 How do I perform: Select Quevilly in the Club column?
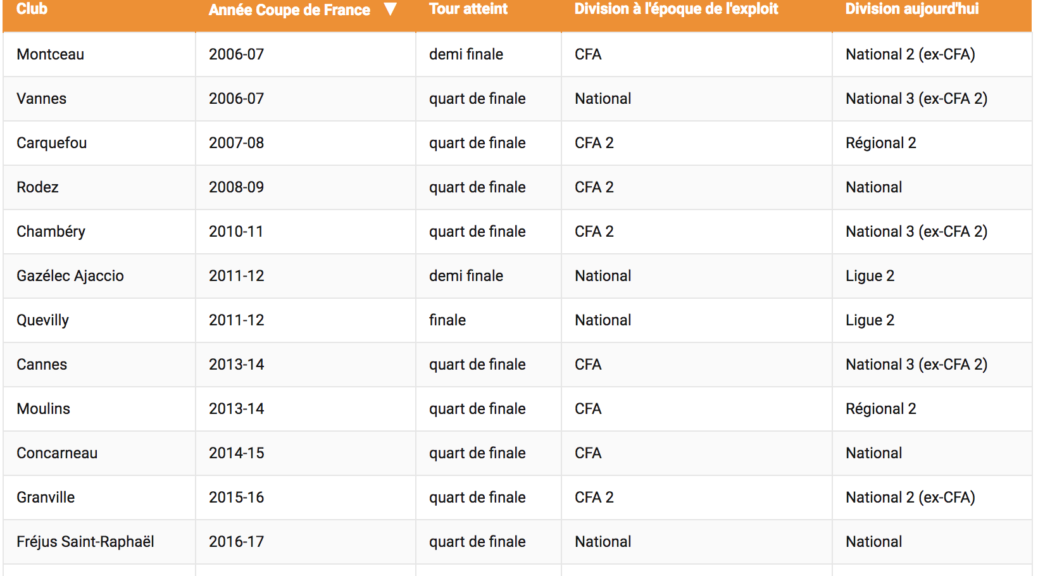tap(42, 320)
